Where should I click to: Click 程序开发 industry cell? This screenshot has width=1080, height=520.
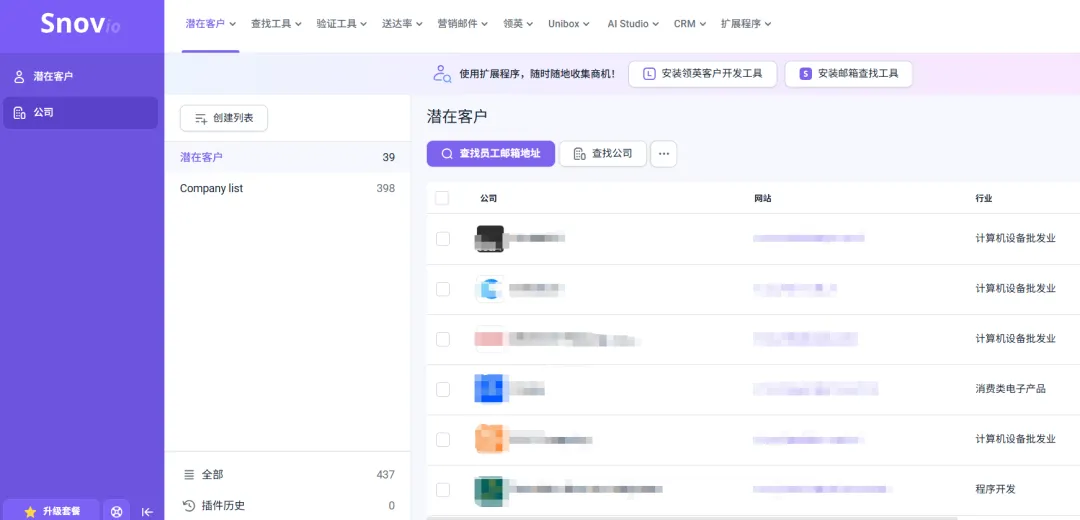[x=995, y=490]
